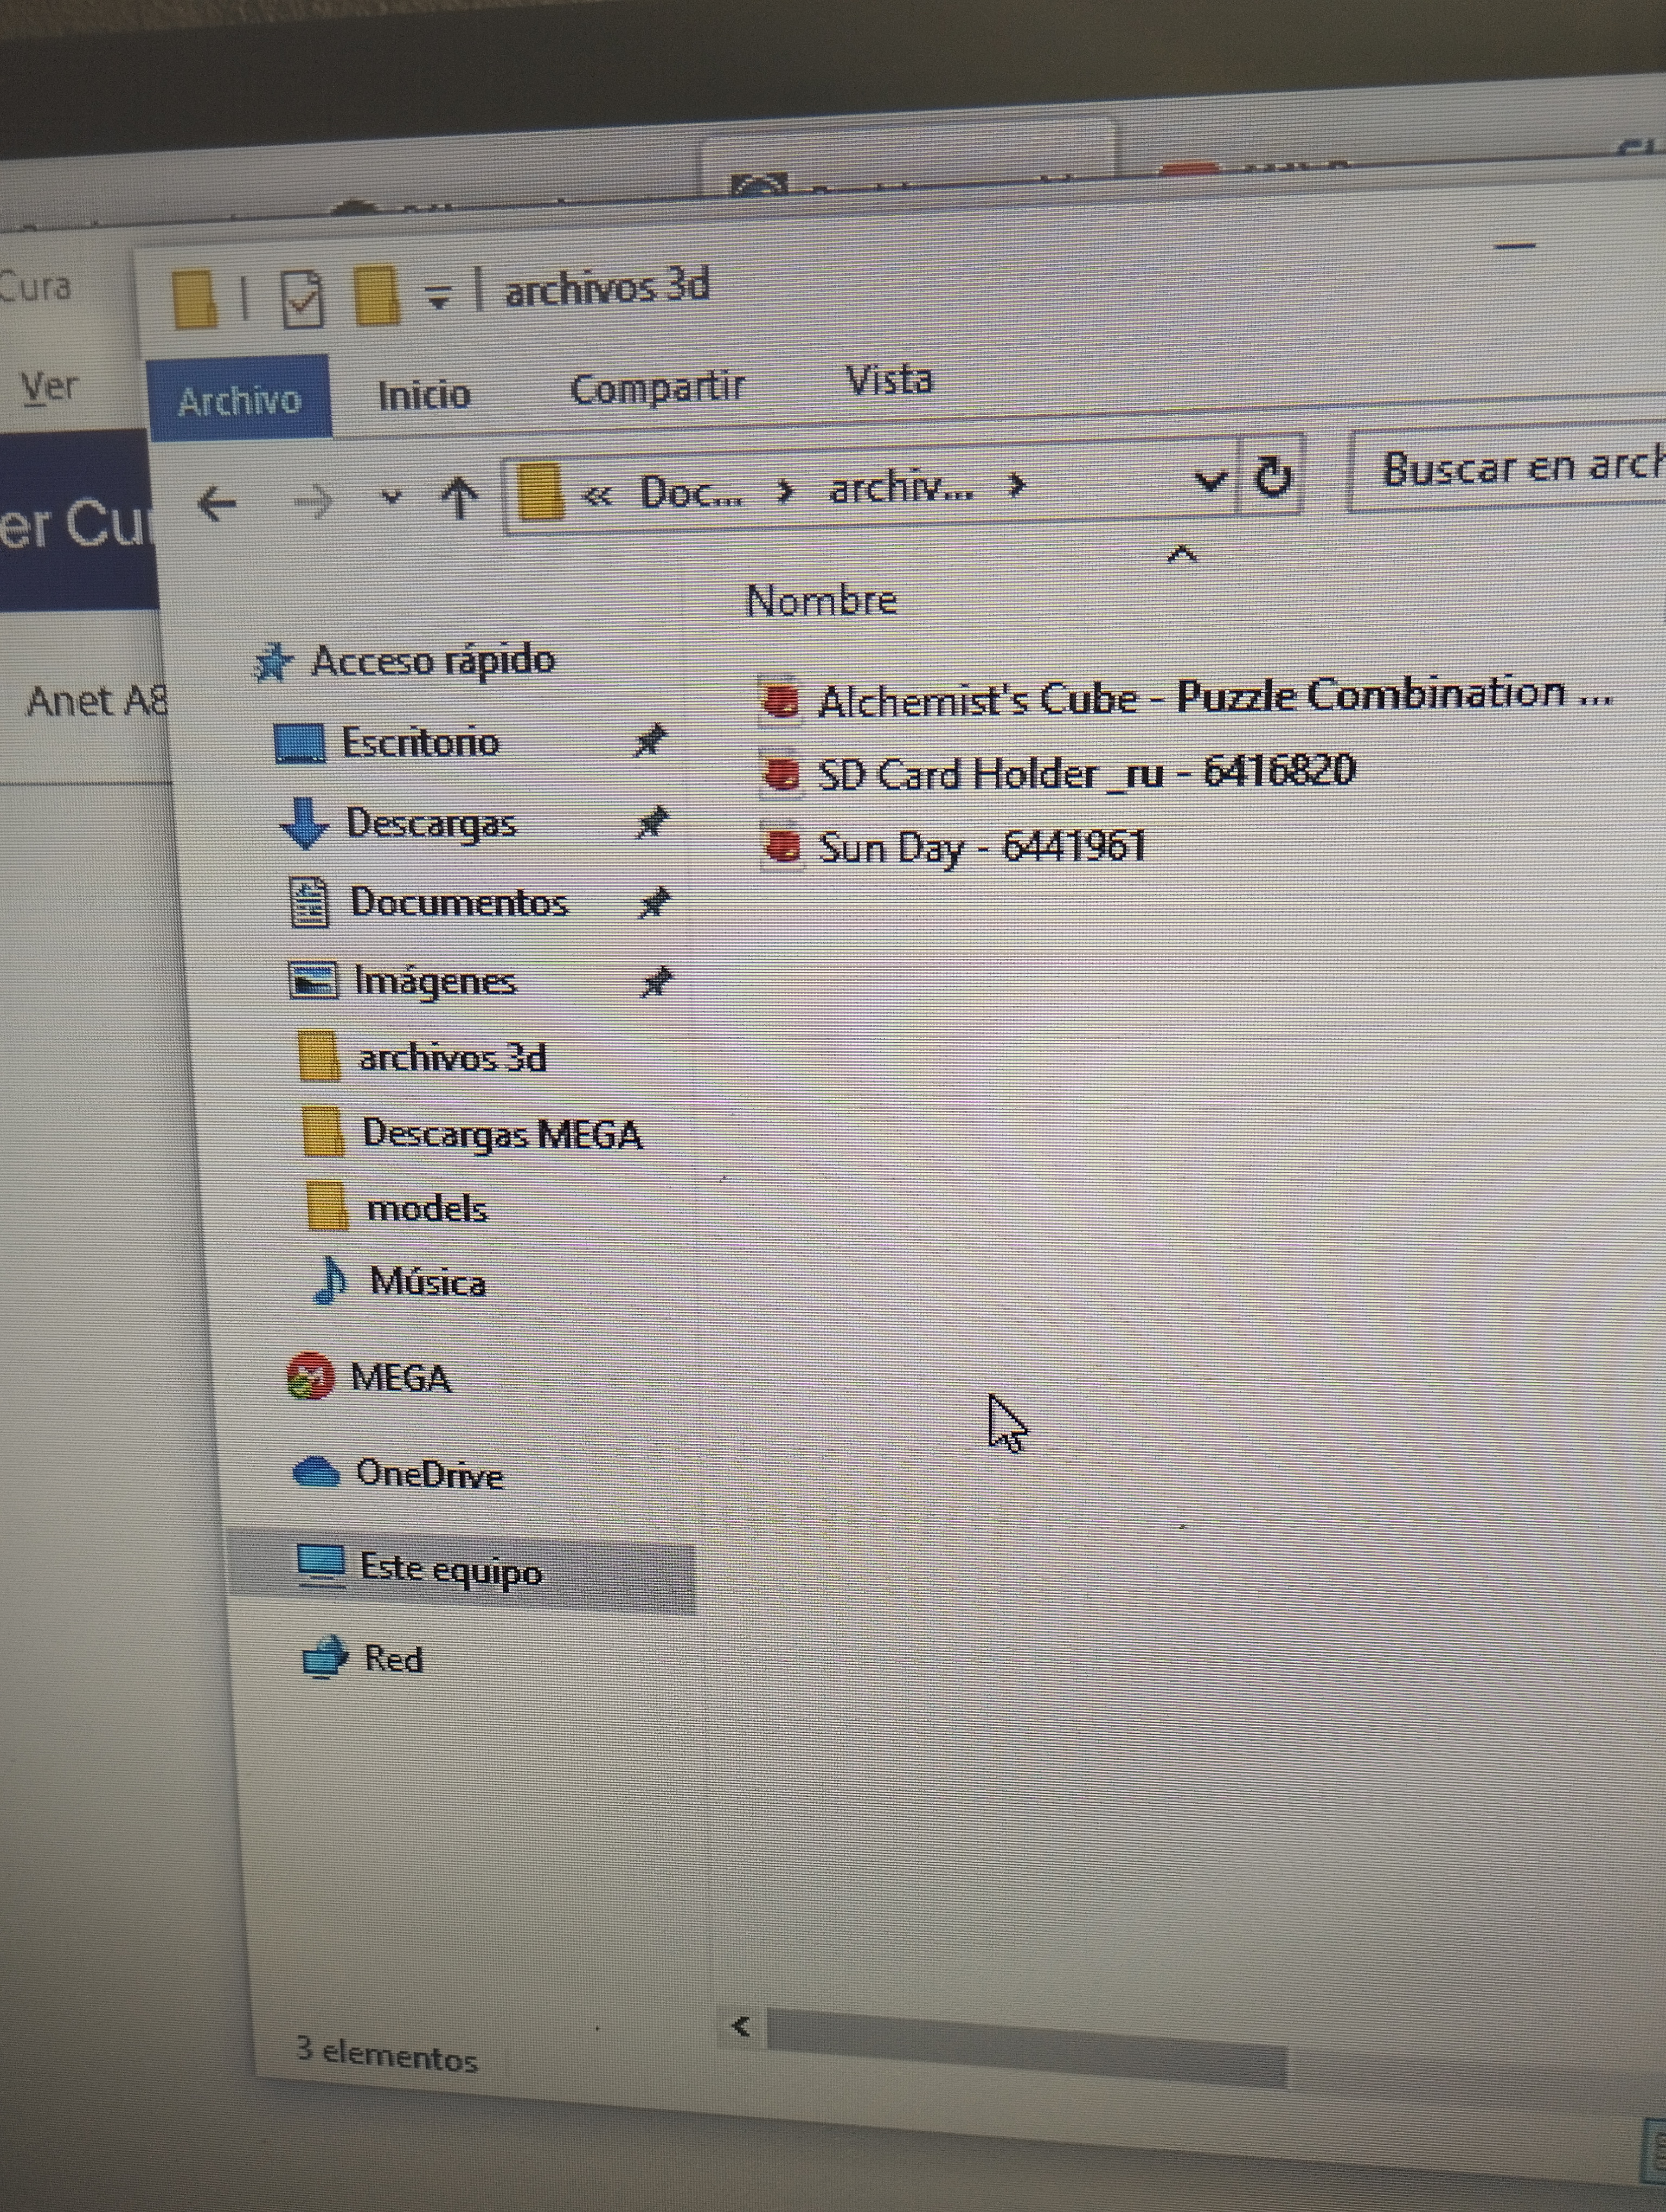
Task: Toggle the pin next to Imágenes
Action: pos(656,982)
